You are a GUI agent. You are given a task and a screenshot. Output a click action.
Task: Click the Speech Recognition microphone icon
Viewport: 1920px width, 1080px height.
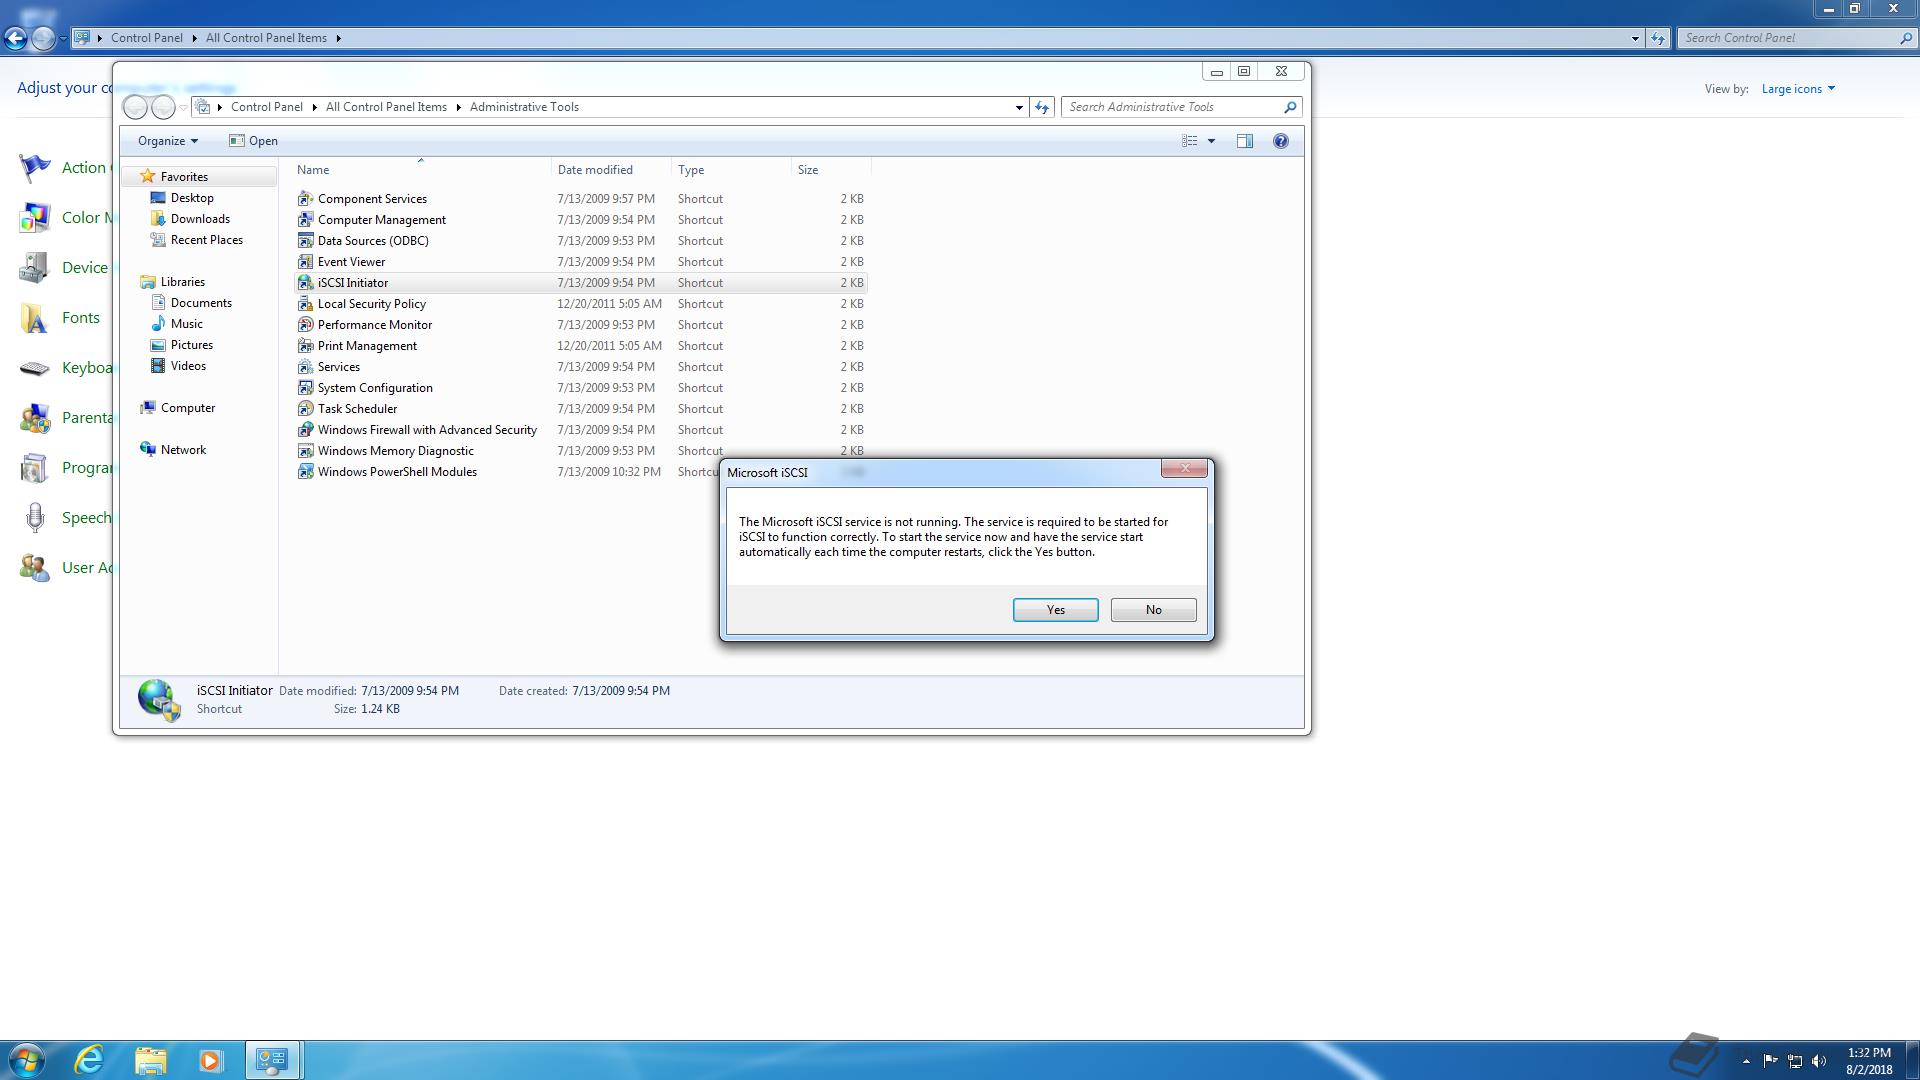pos(35,518)
